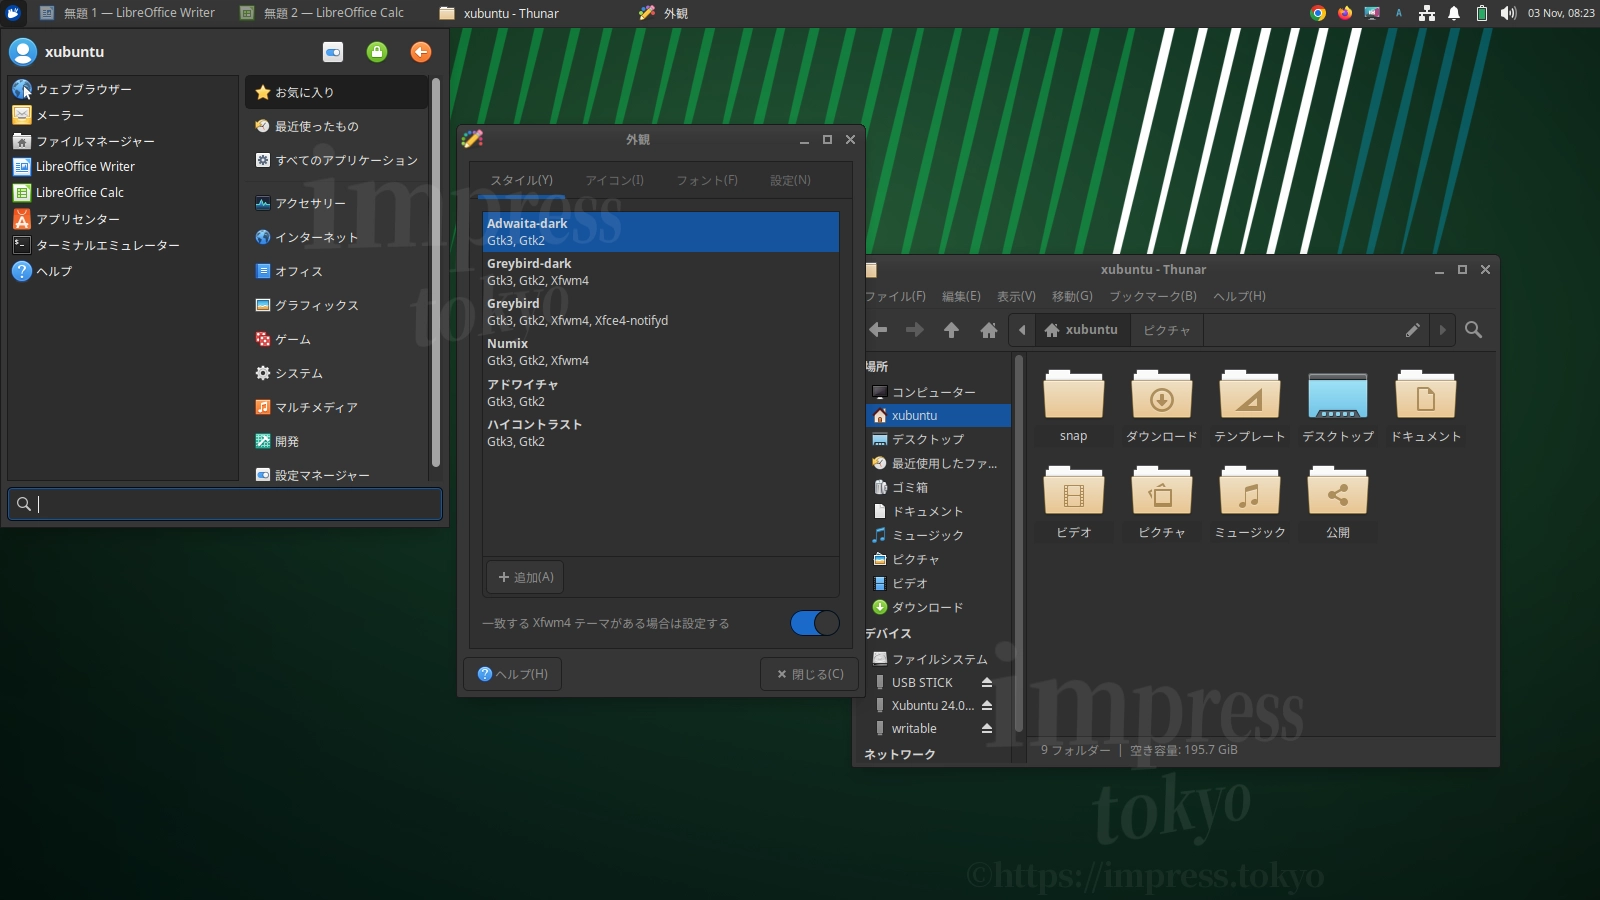Launch LibreOffice Calc from the menu

coord(123,192)
